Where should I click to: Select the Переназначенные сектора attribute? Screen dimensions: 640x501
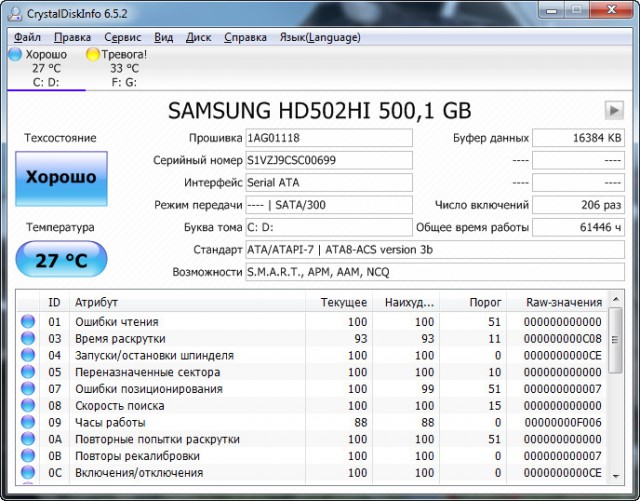[312, 372]
